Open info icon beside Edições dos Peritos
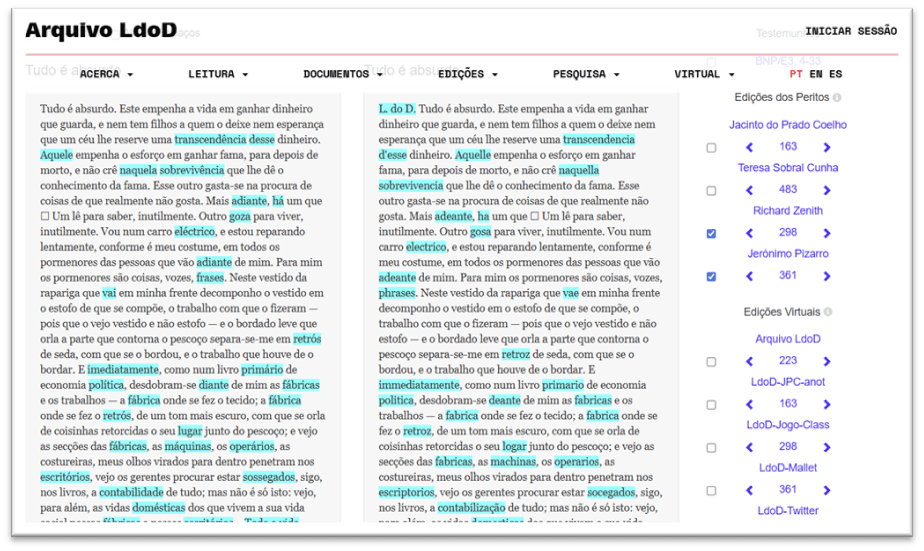Image resolution: width=924 pixels, height=551 pixels. 837,97
